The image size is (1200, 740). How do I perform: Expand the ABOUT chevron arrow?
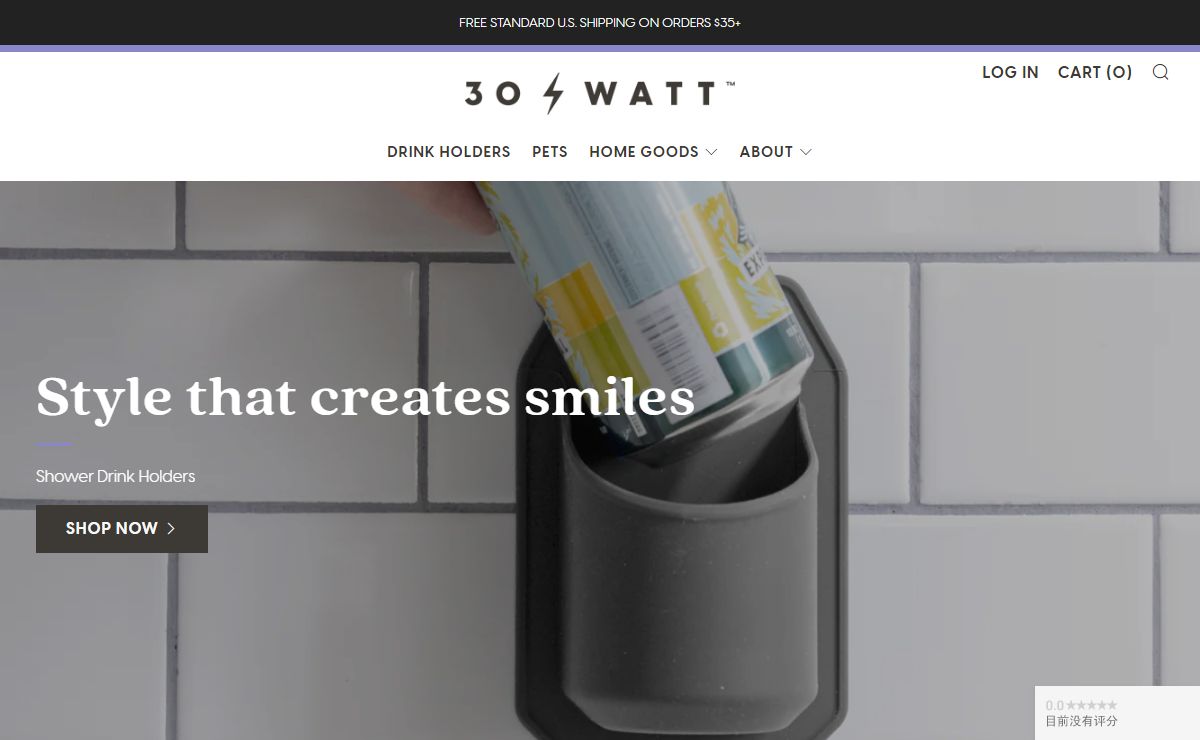coord(806,152)
